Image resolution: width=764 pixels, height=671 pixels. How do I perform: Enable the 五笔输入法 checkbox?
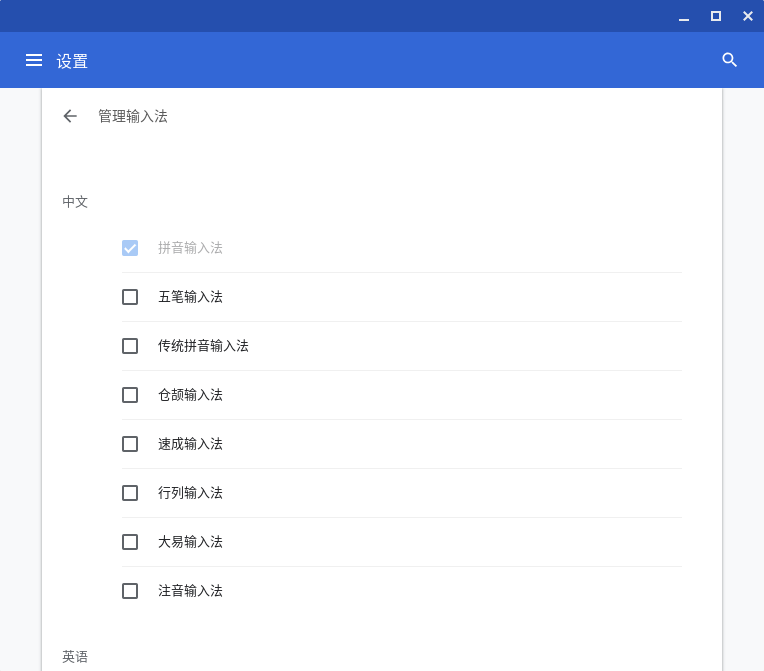(130, 297)
